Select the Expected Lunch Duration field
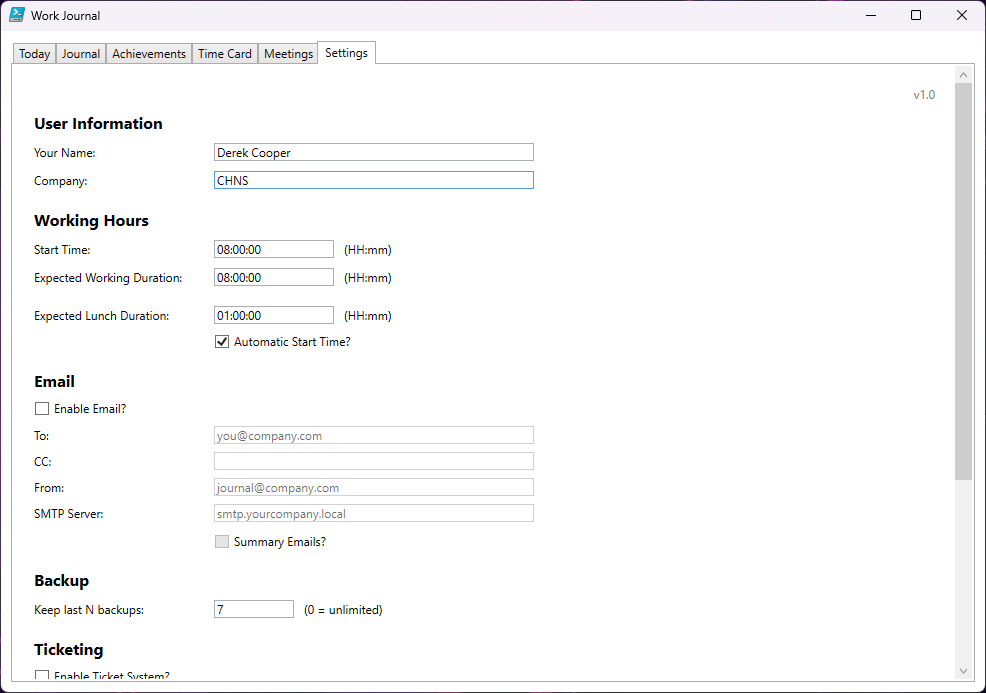Viewport: 986px width, 693px height. pos(273,315)
